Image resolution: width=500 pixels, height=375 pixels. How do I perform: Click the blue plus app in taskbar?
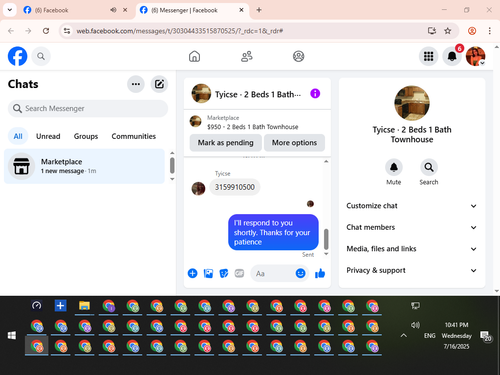coord(60,306)
